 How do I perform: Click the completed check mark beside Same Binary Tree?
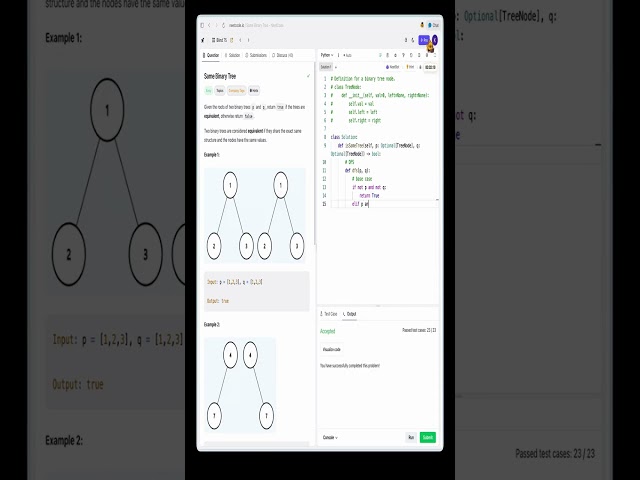tap(309, 76)
